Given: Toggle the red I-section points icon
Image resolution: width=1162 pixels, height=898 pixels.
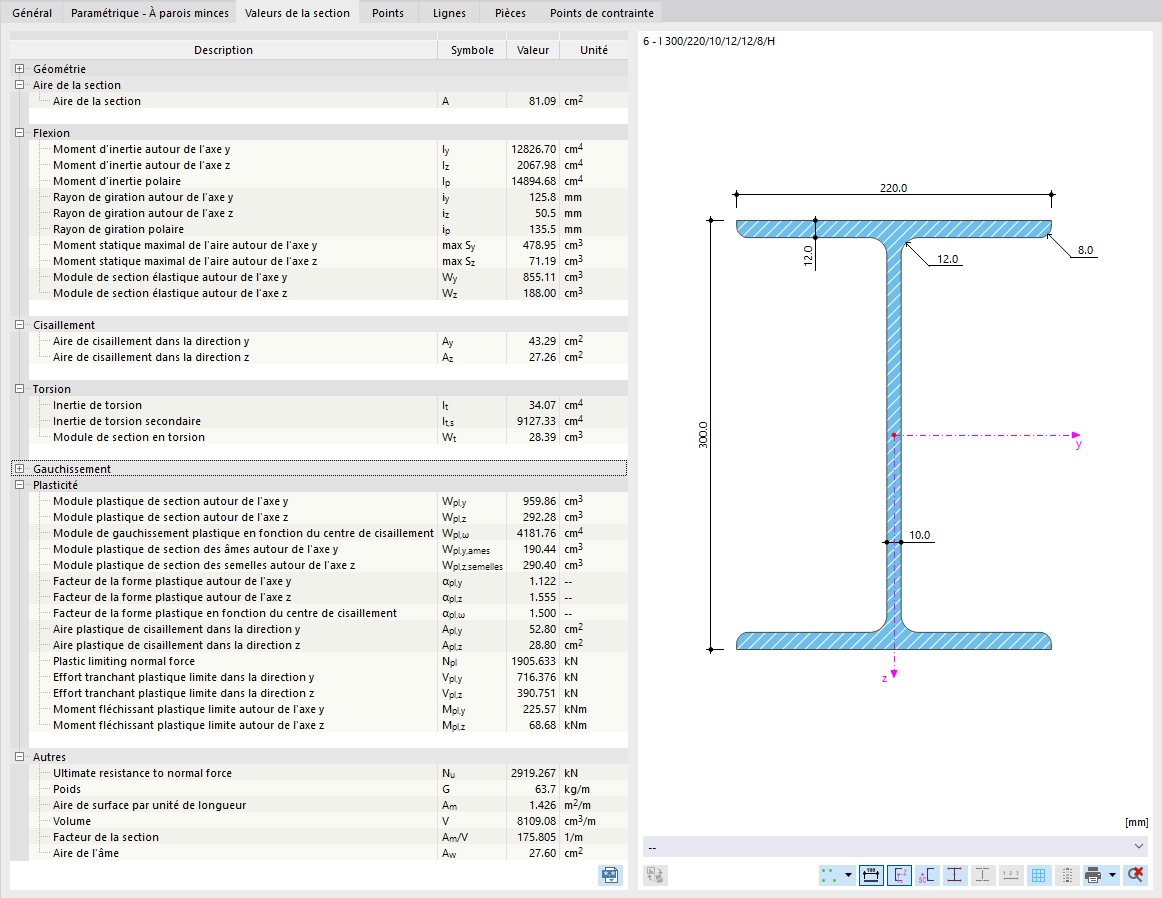Looking at the screenshot, I should pyautogui.click(x=954, y=875).
